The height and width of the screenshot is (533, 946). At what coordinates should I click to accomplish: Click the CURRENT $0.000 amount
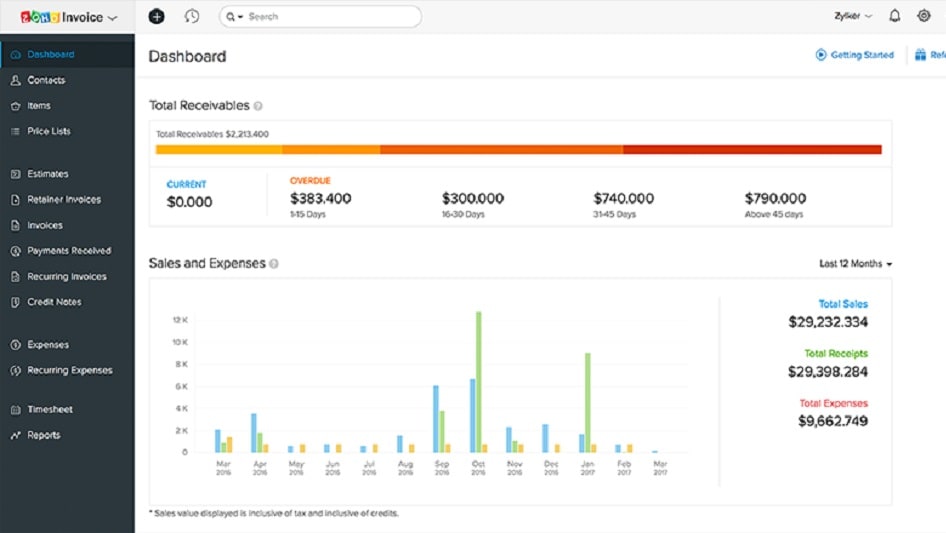[x=189, y=202]
